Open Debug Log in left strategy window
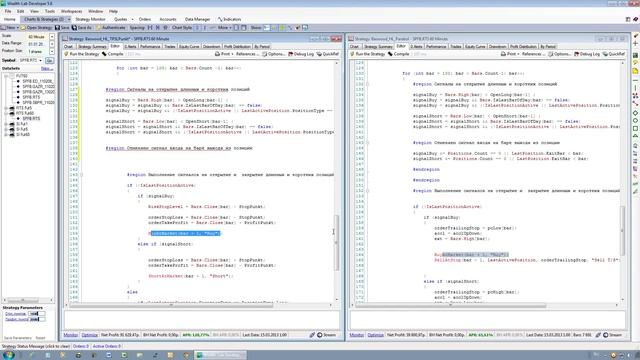The height and width of the screenshot is (360, 640). coord(301,54)
